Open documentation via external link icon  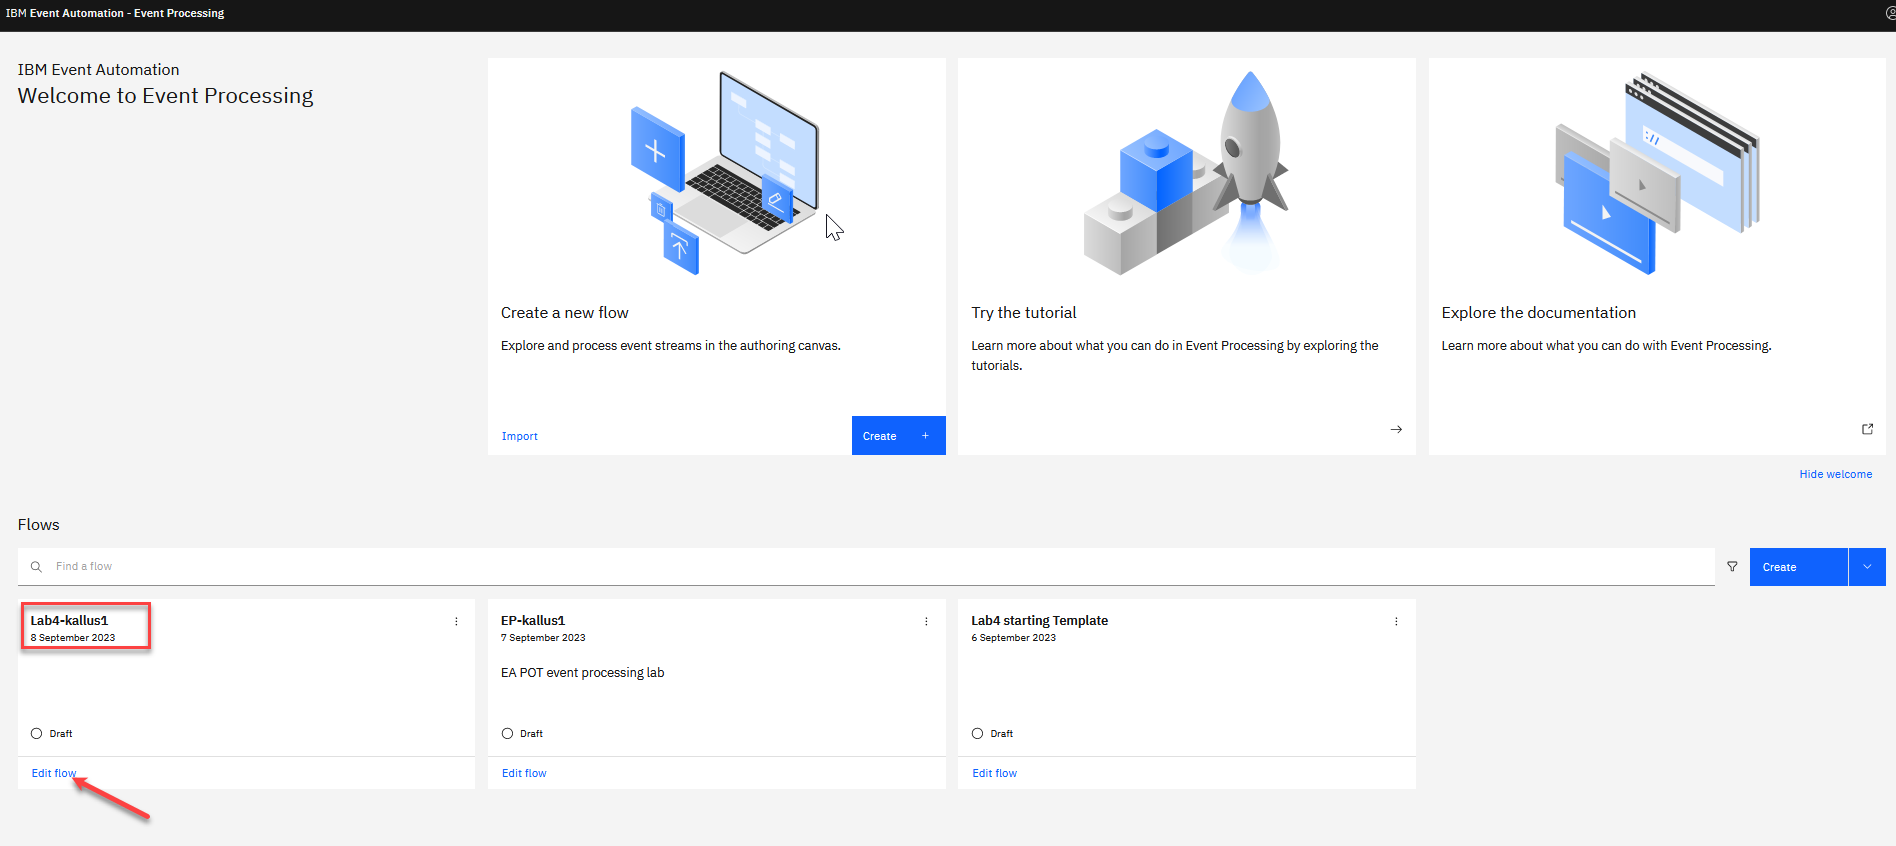[1867, 429]
